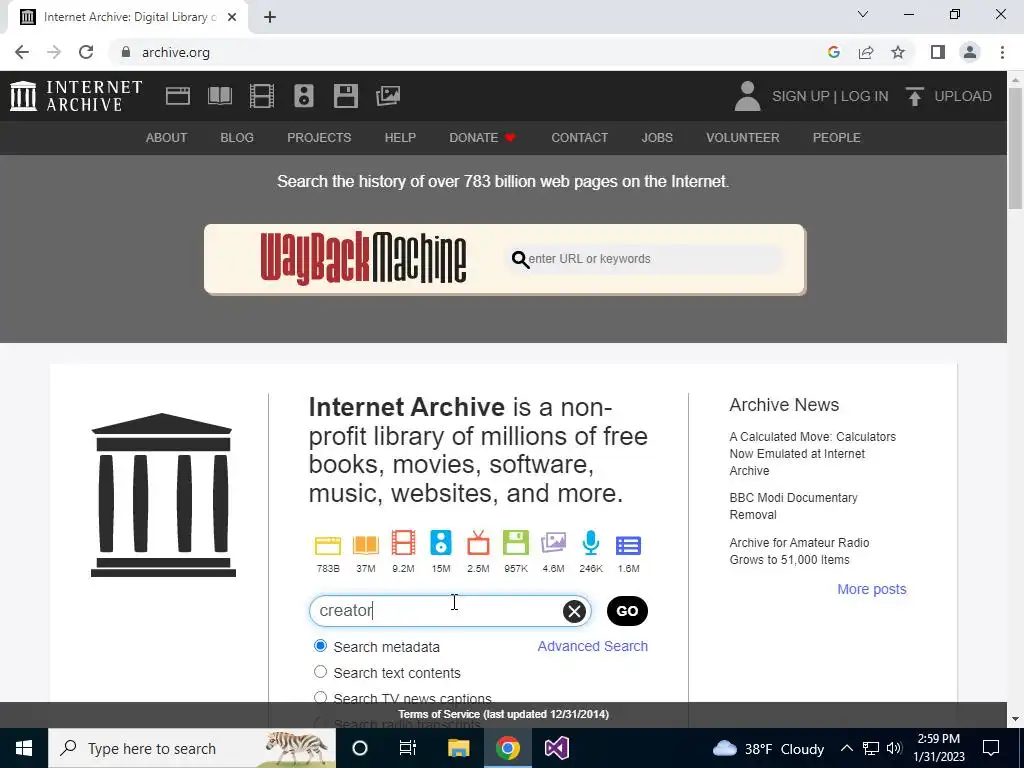Click the GO search button
The image size is (1024, 768).
click(x=627, y=611)
